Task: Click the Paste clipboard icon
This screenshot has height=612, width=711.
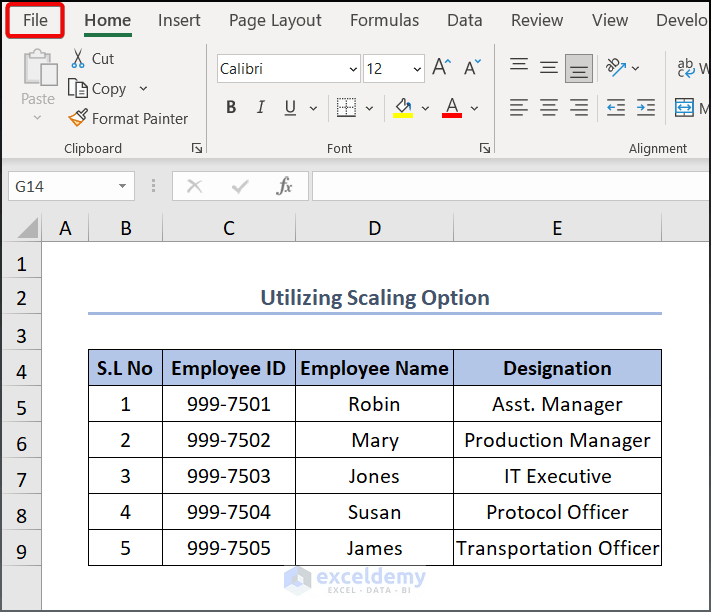Action: (x=40, y=68)
